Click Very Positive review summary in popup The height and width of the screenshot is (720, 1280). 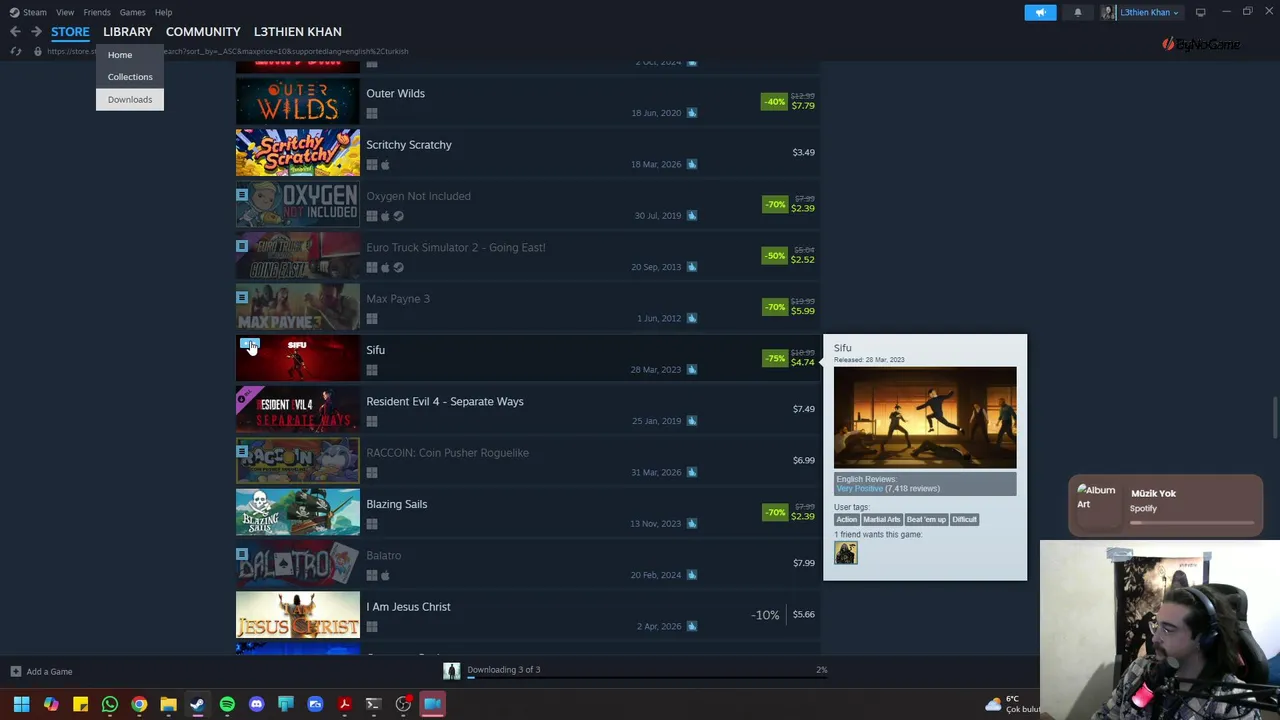pyautogui.click(x=860, y=489)
